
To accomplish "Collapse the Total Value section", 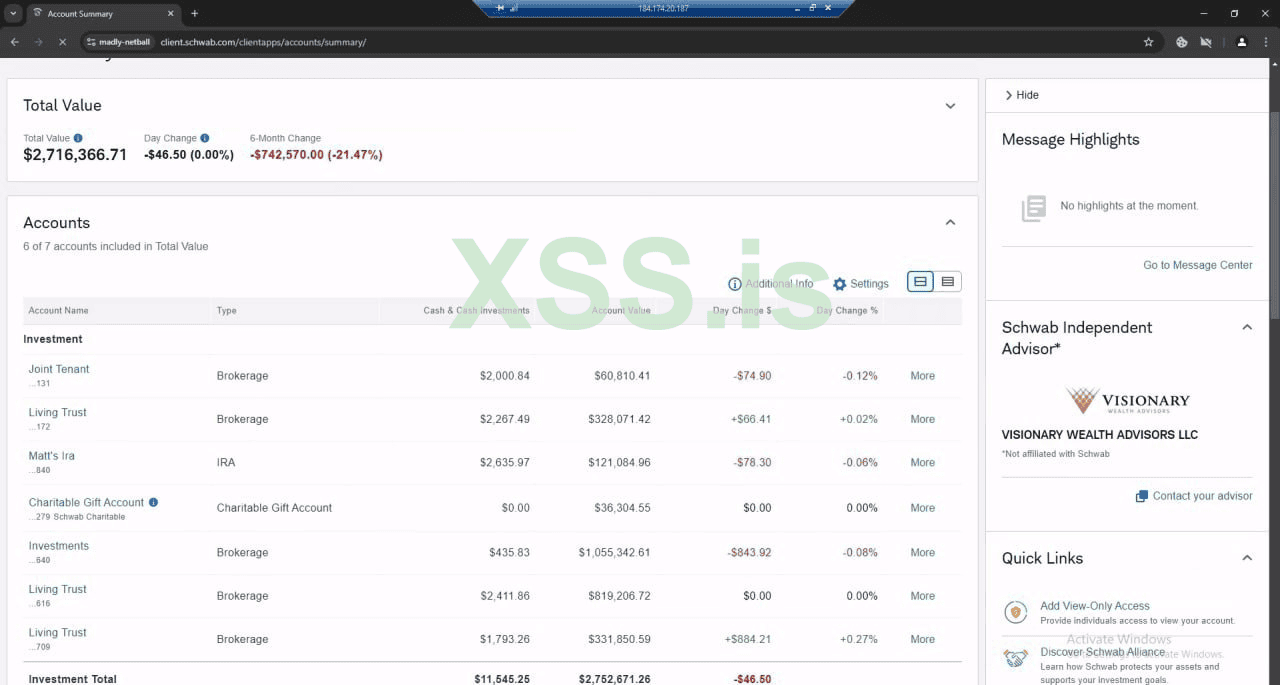I will tap(950, 106).
